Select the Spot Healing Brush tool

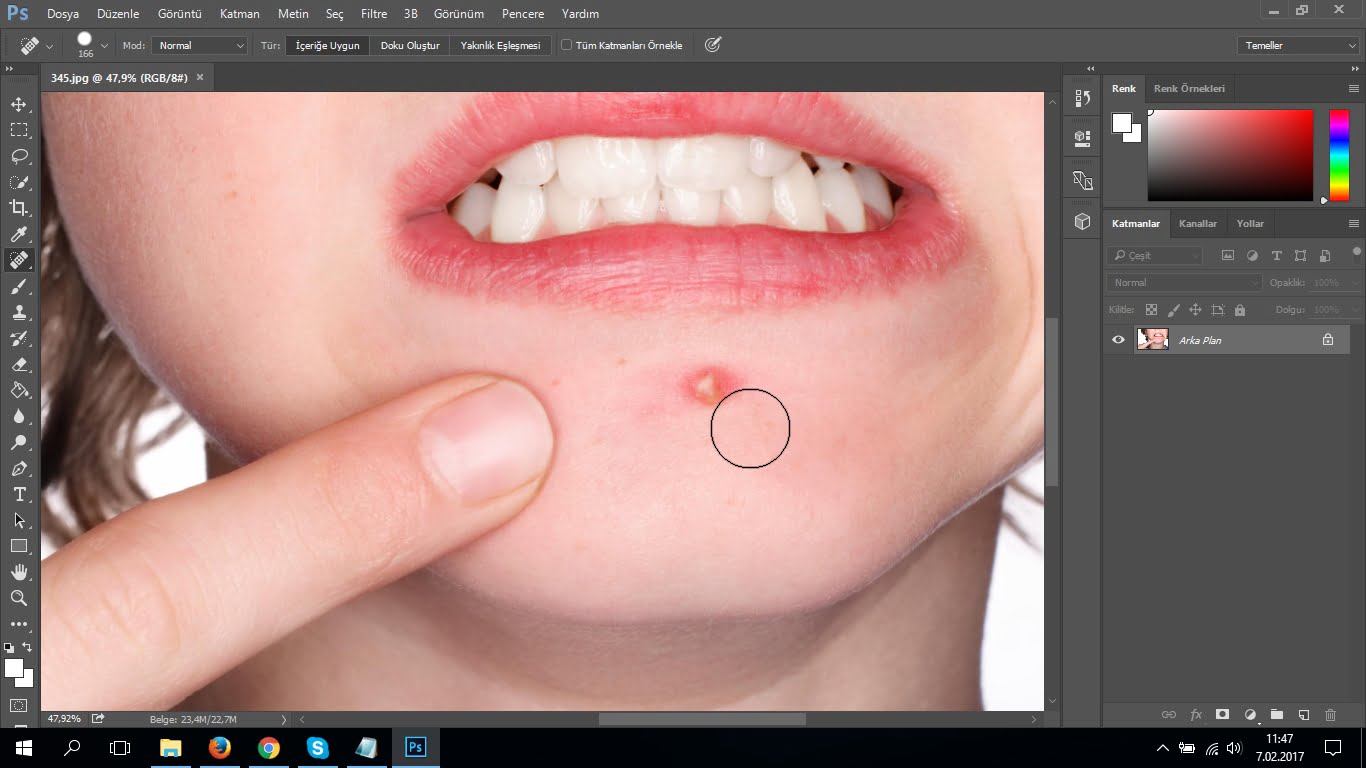(x=18, y=260)
